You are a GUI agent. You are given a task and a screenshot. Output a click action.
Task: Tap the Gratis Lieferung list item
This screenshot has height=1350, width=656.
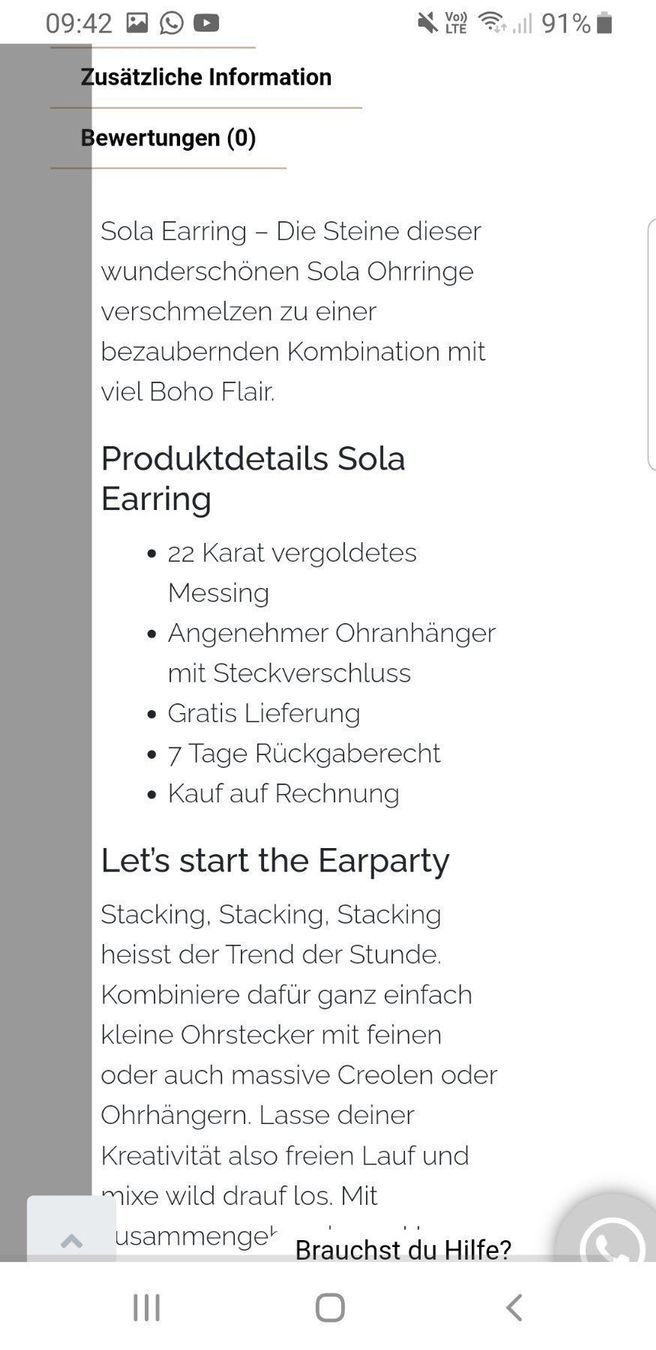(x=264, y=713)
